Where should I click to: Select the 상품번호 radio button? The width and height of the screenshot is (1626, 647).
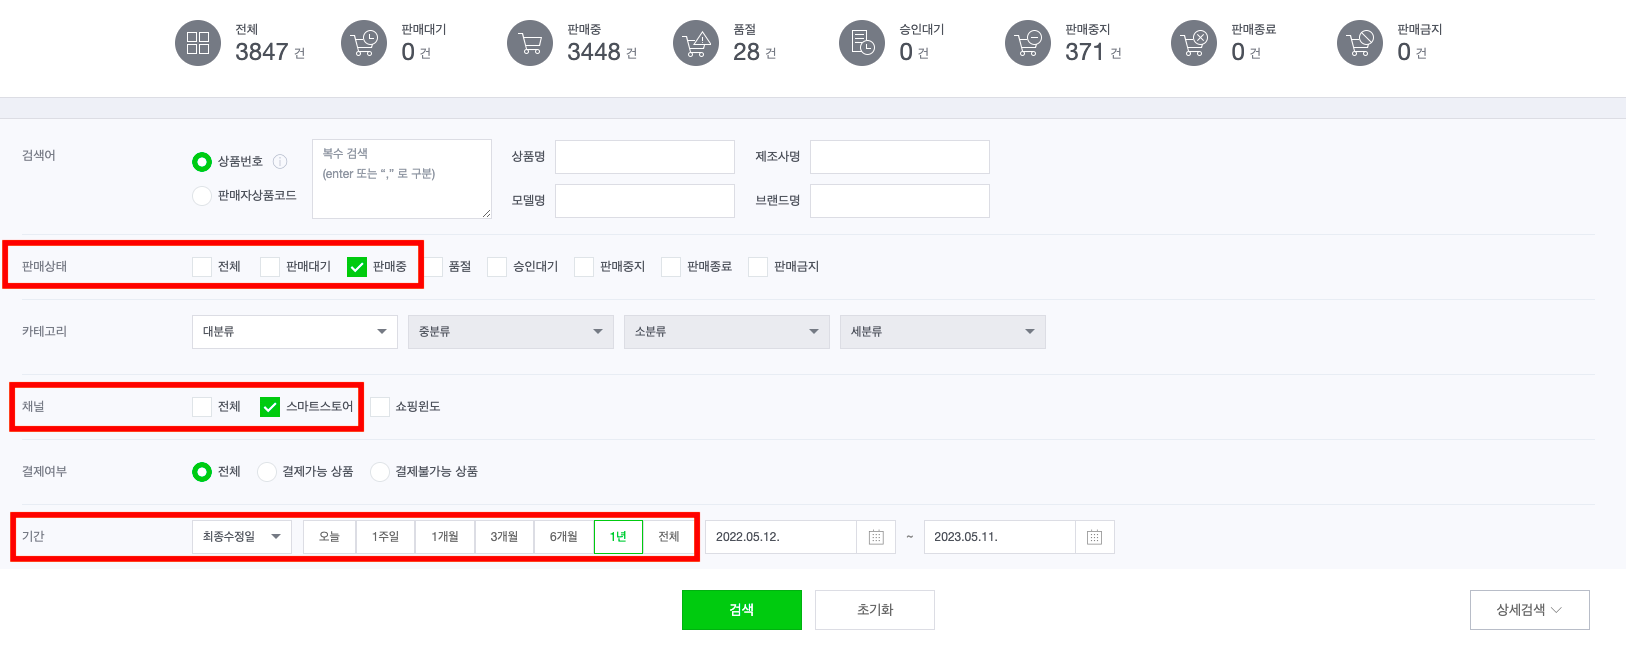pos(202,162)
